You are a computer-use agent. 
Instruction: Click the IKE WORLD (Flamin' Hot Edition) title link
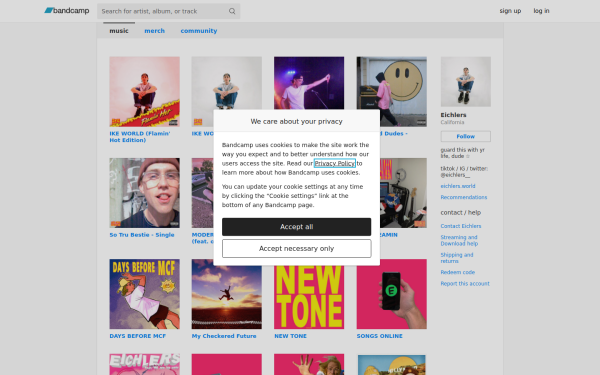140,137
